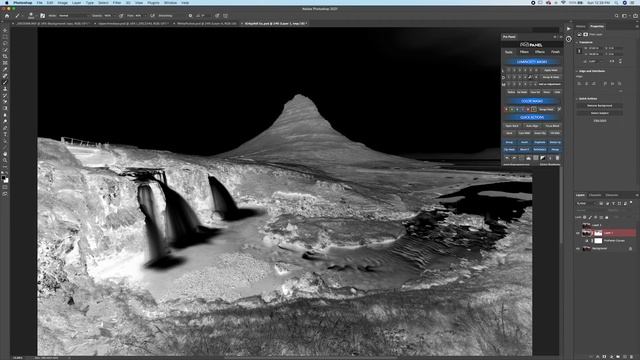Viewport: 640px width, 360px height.
Task: Collapse the Transform section in Properties
Action: [577, 42]
